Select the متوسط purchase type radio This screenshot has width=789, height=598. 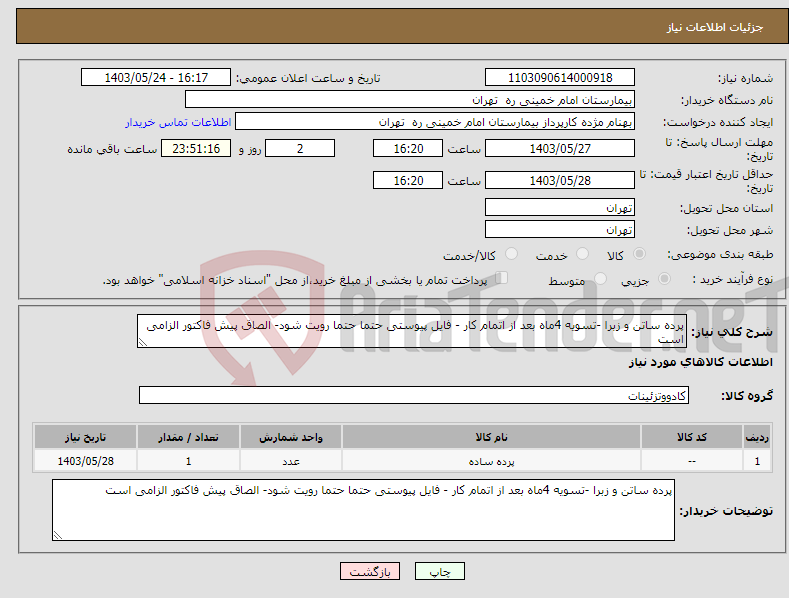(600, 278)
